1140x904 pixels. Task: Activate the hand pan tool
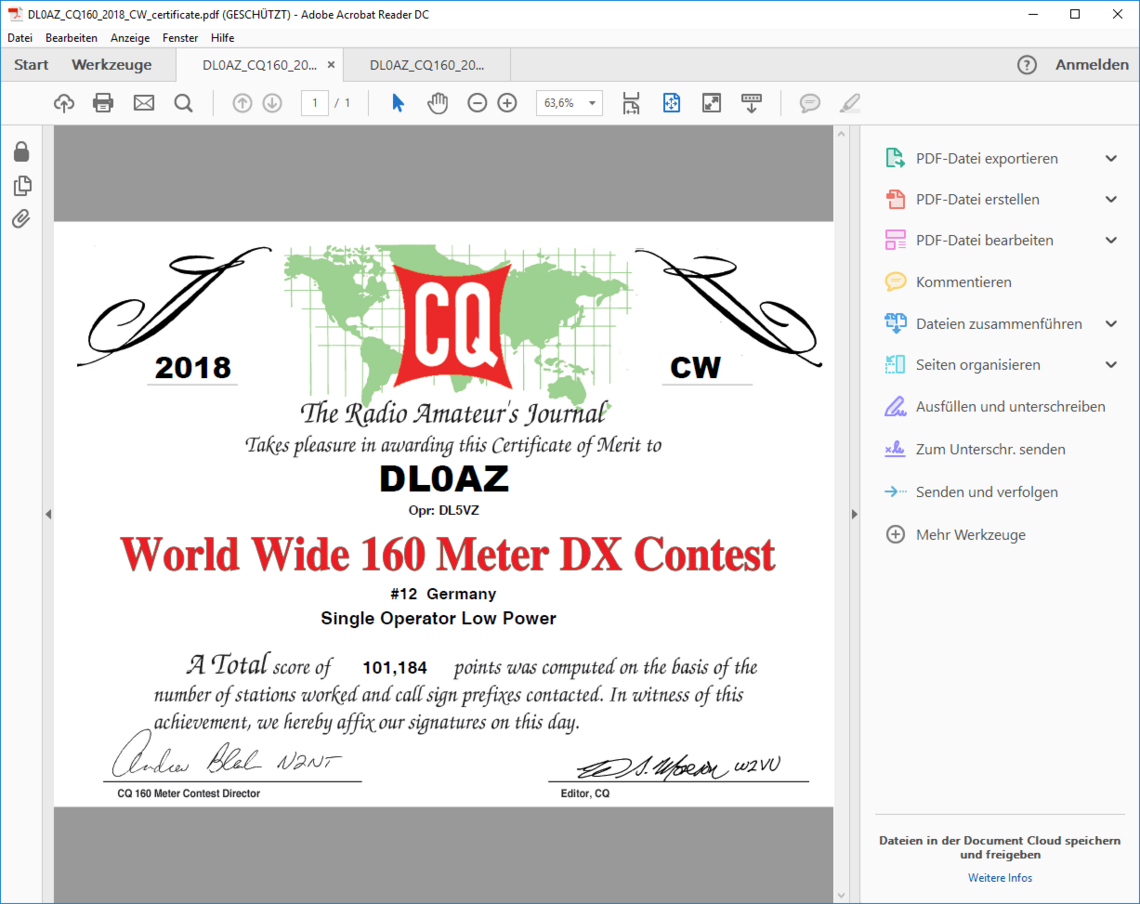pos(438,103)
